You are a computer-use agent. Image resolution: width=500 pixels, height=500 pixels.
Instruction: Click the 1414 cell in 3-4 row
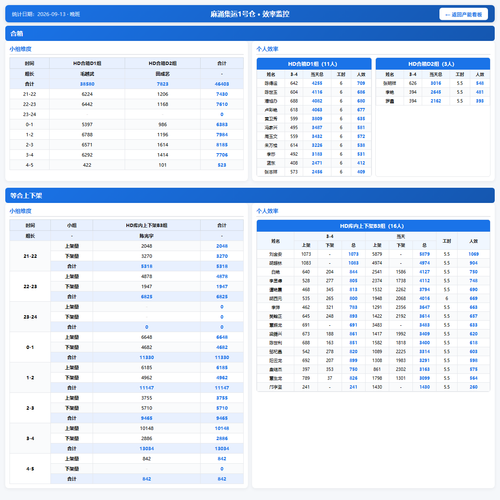(x=162, y=155)
